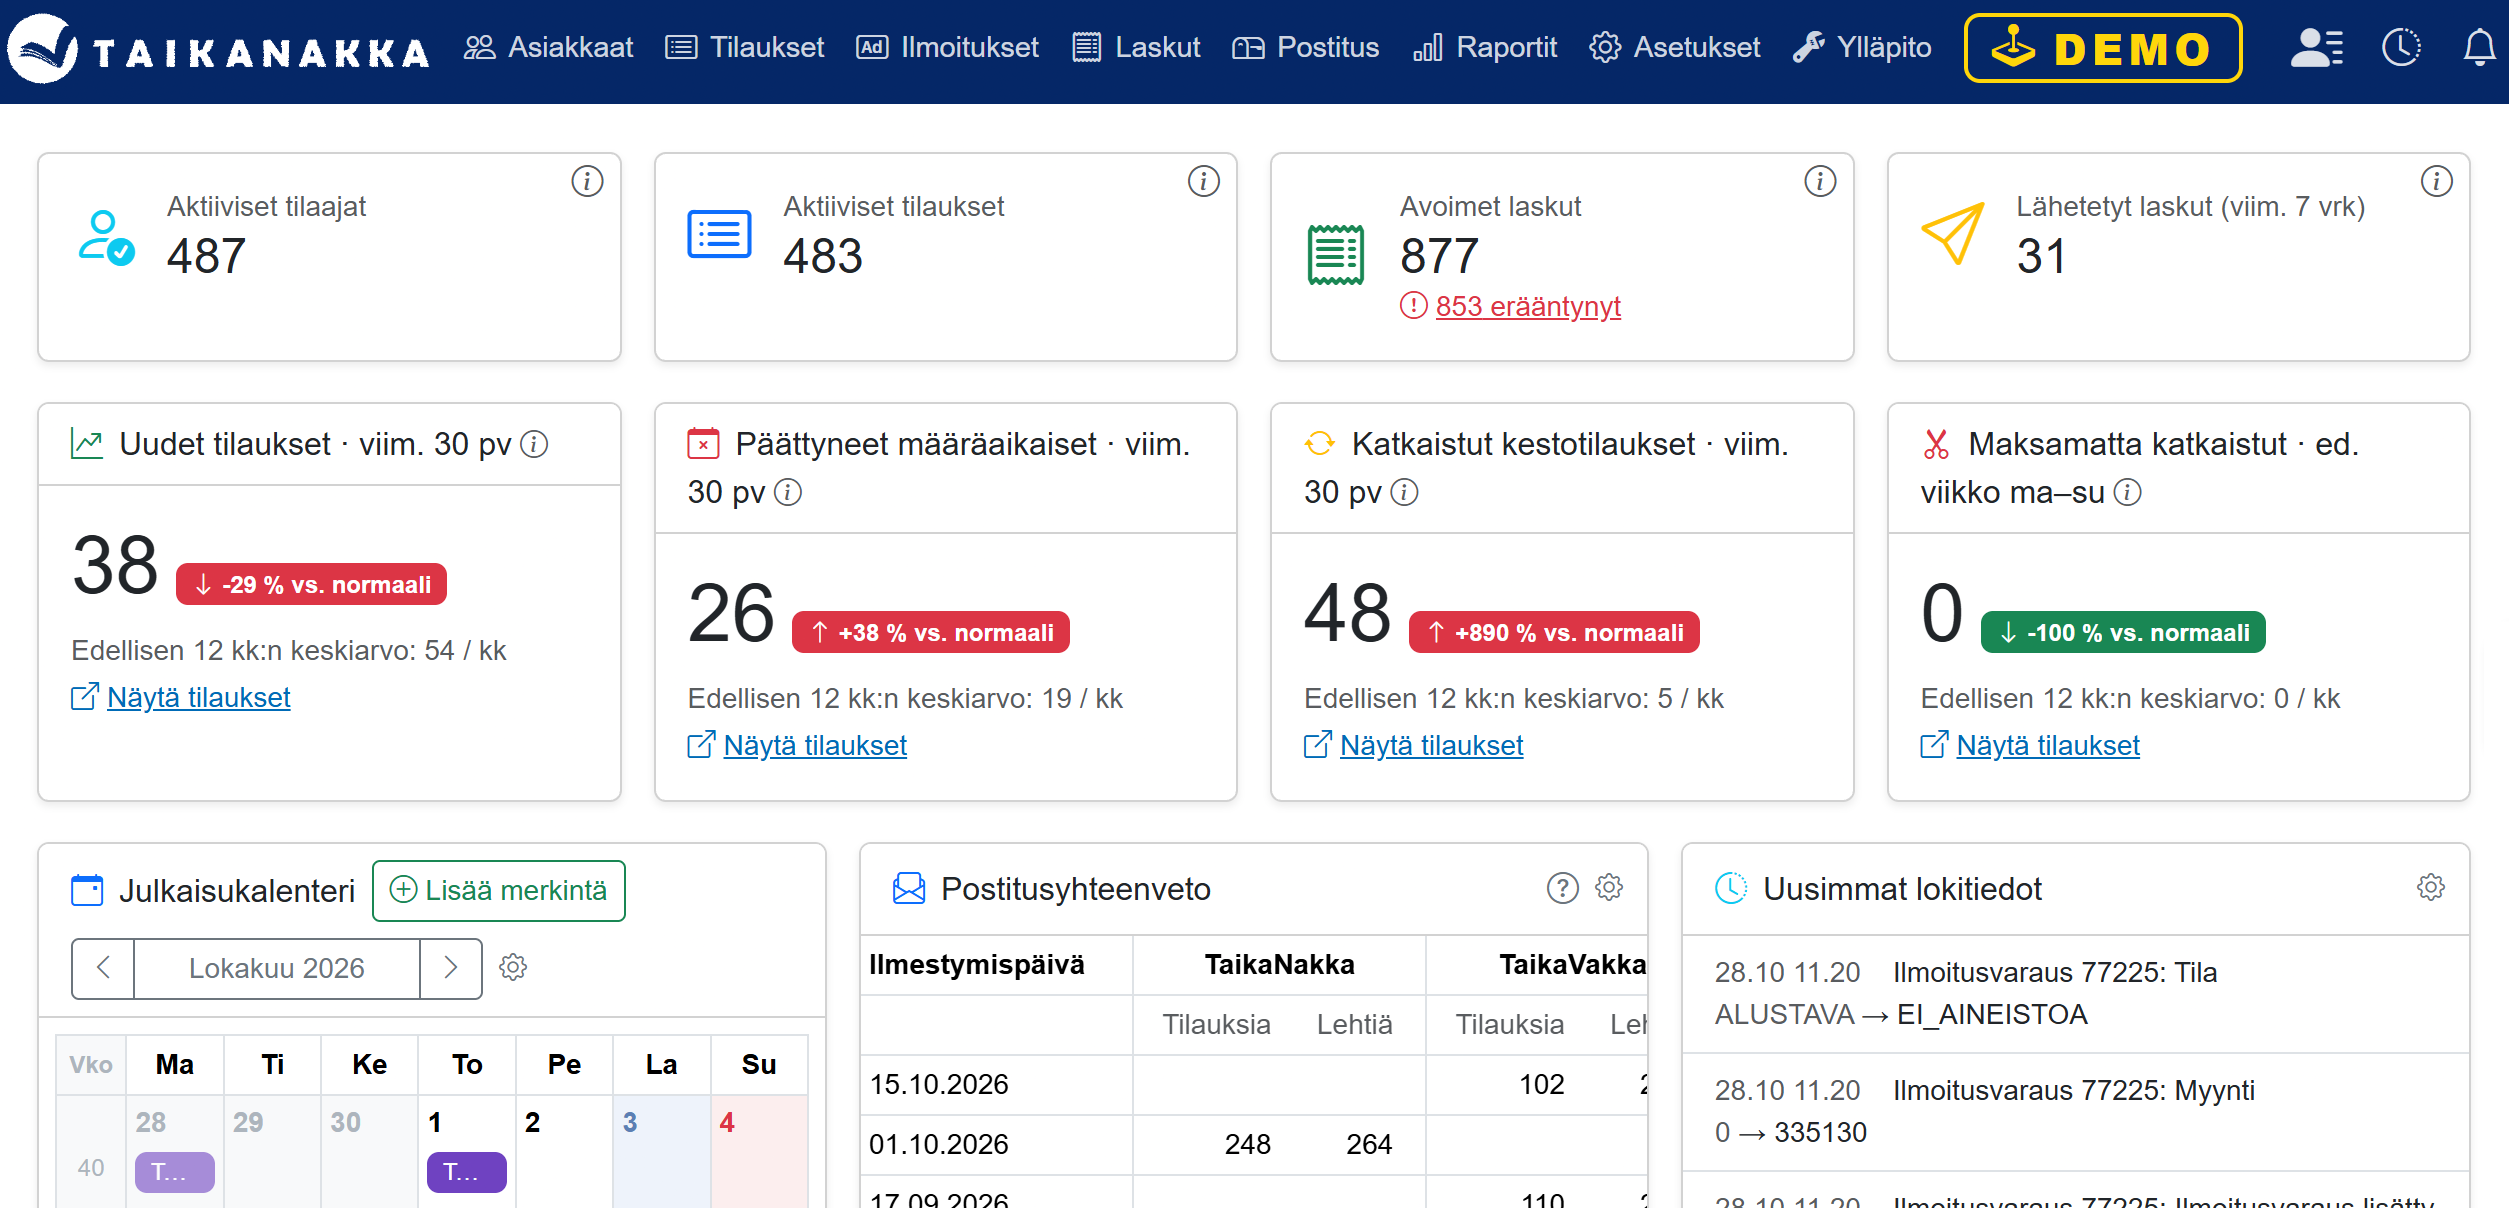2509x1208 pixels.
Task: Click the Lokakuu 2026 month label
Action: [277, 968]
